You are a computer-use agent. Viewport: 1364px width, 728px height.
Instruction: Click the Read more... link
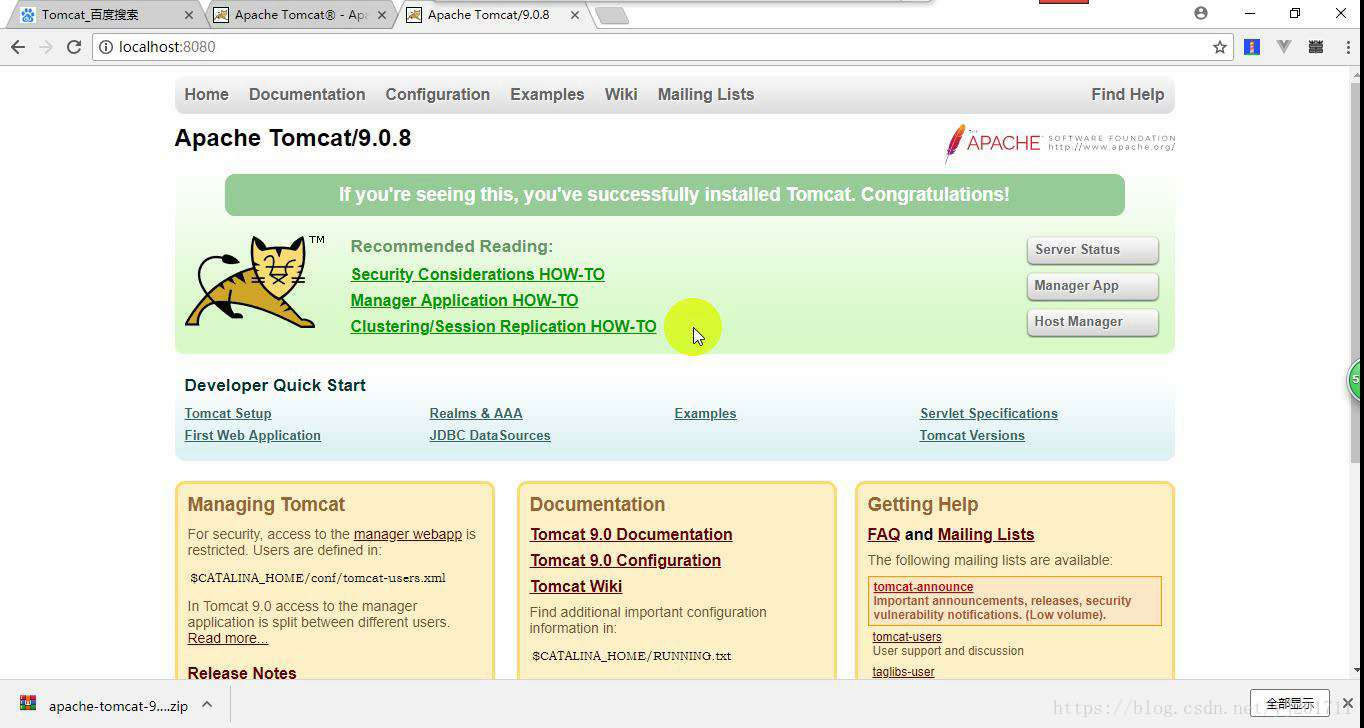tap(228, 638)
